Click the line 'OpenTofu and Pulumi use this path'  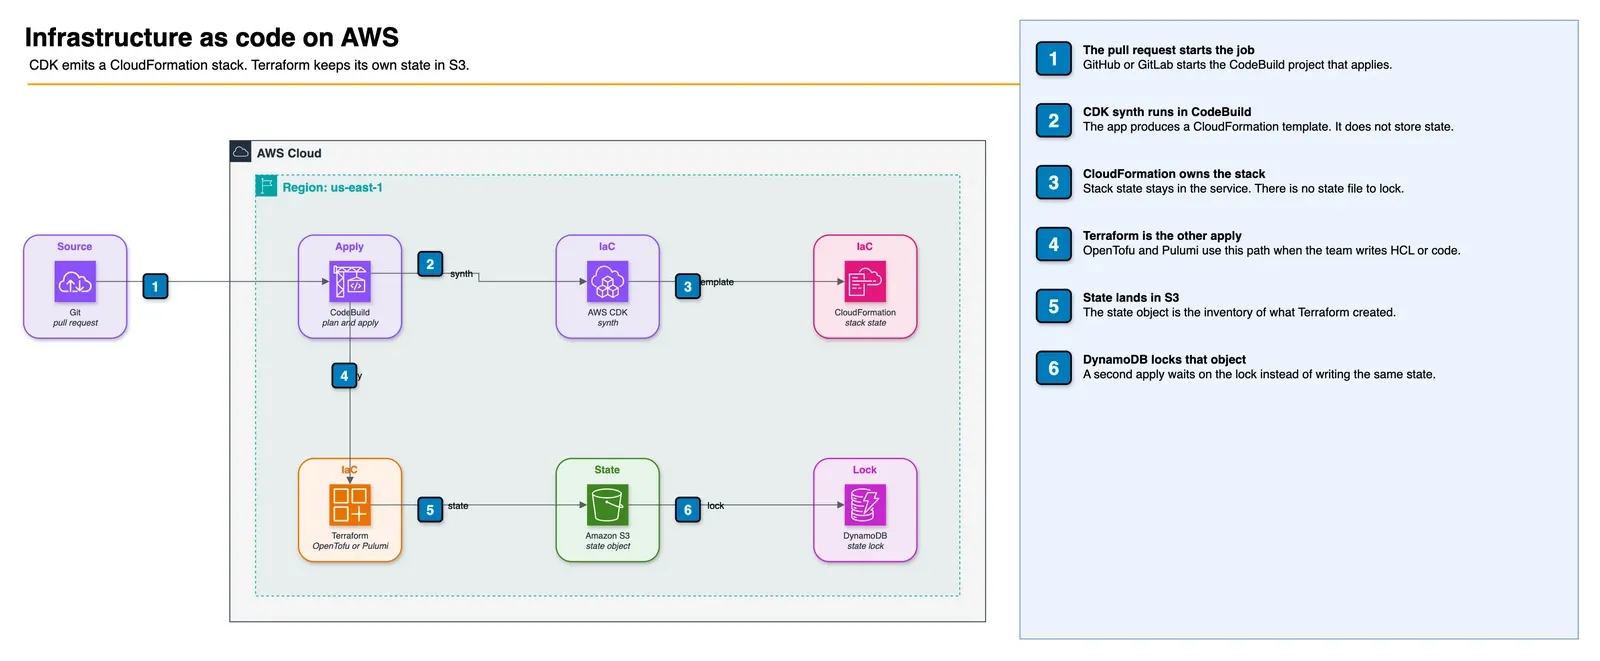(1271, 251)
